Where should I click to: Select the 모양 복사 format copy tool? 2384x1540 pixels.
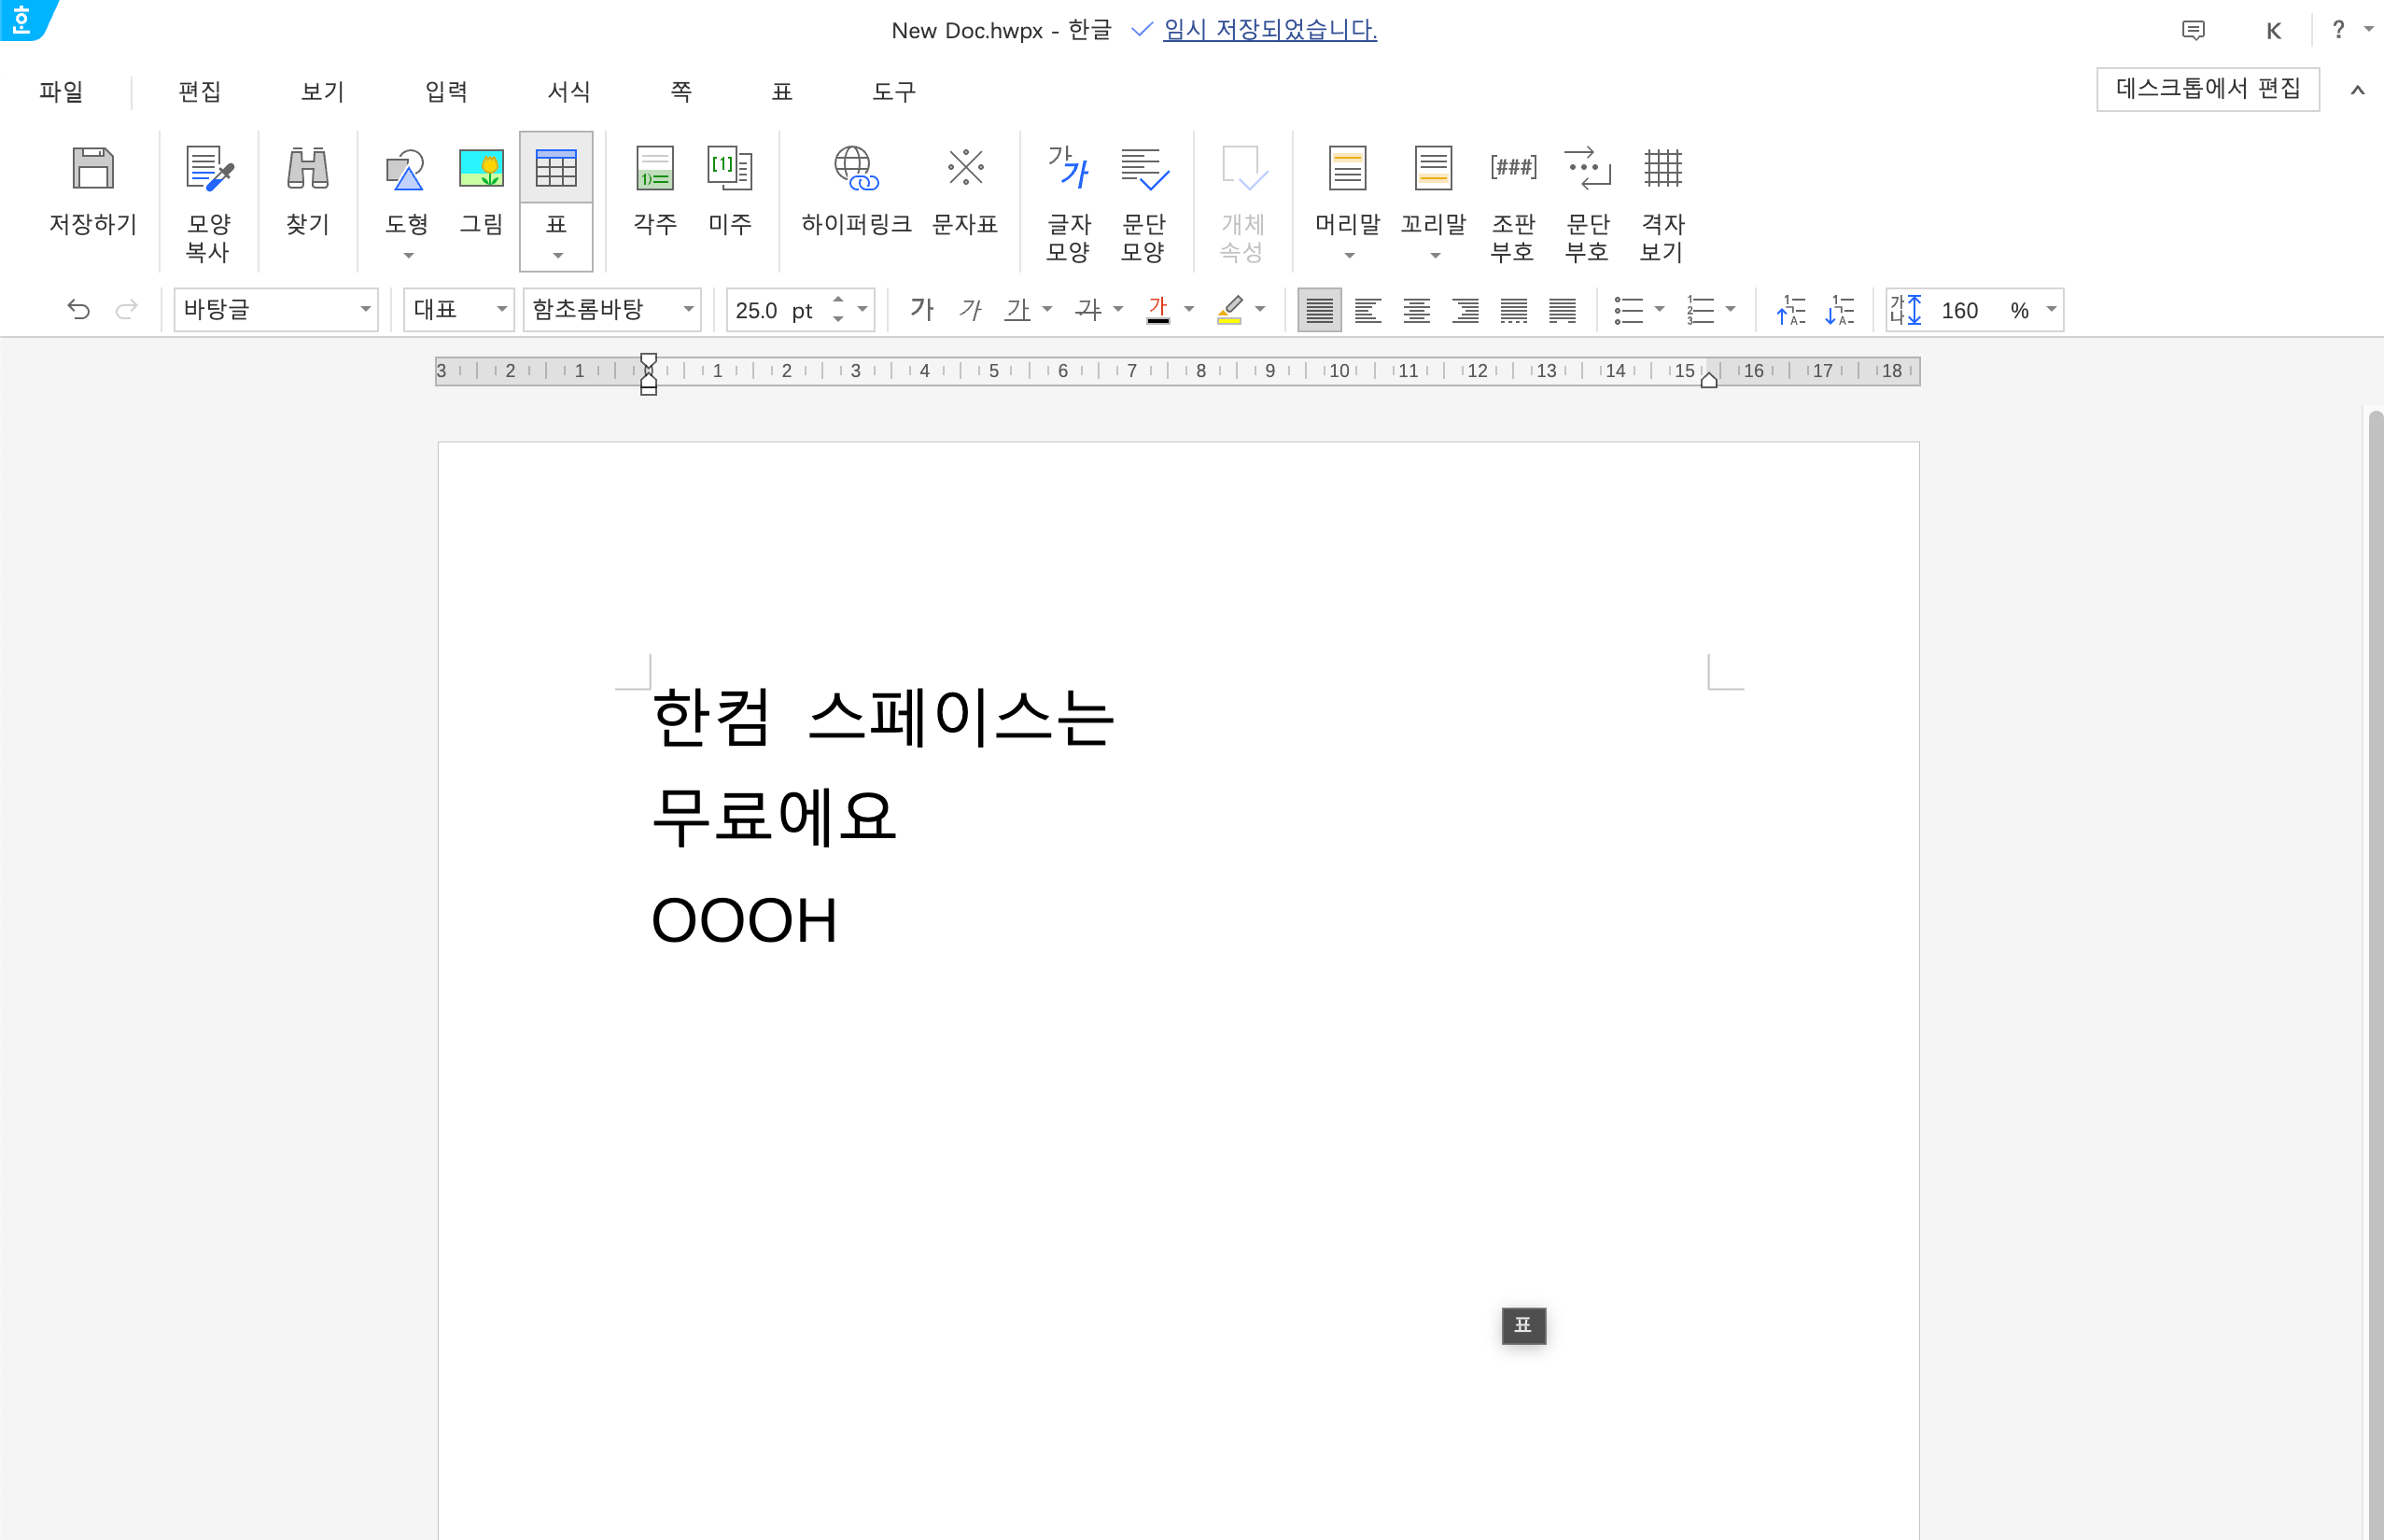[x=209, y=169]
